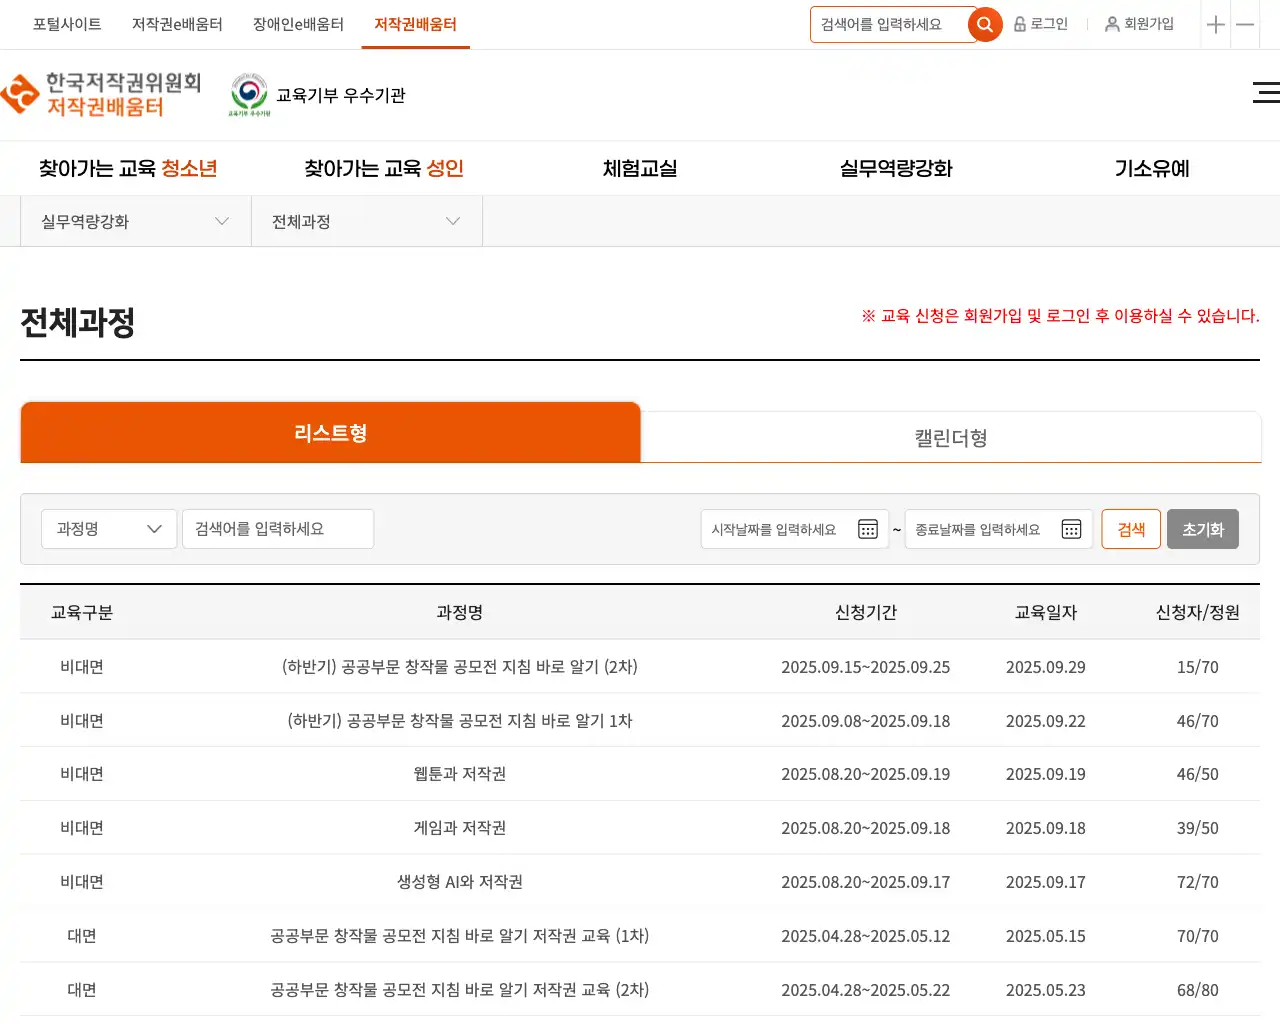Go to the 장애인e배움터 top menu
Screen dimensions: 1280x1024
coord(298,24)
